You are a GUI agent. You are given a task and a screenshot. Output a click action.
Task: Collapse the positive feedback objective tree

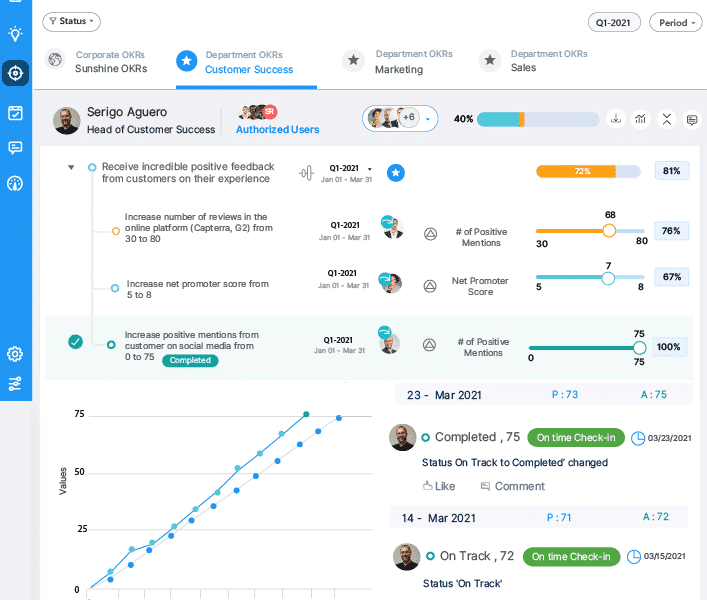point(71,168)
